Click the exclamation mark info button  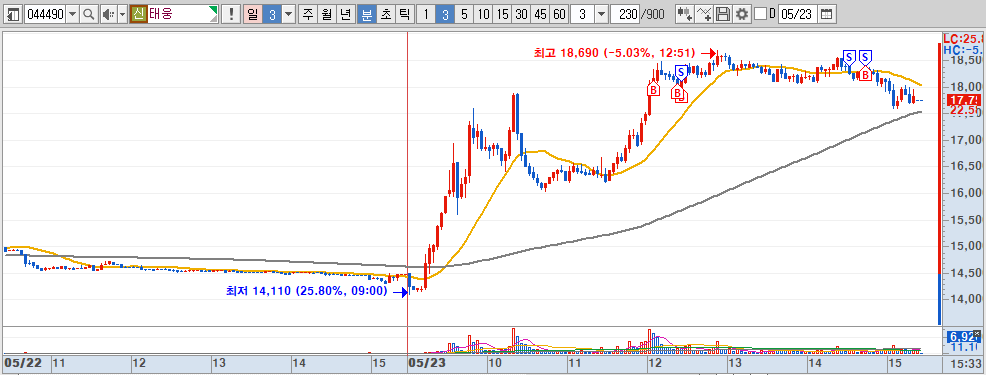click(x=231, y=14)
